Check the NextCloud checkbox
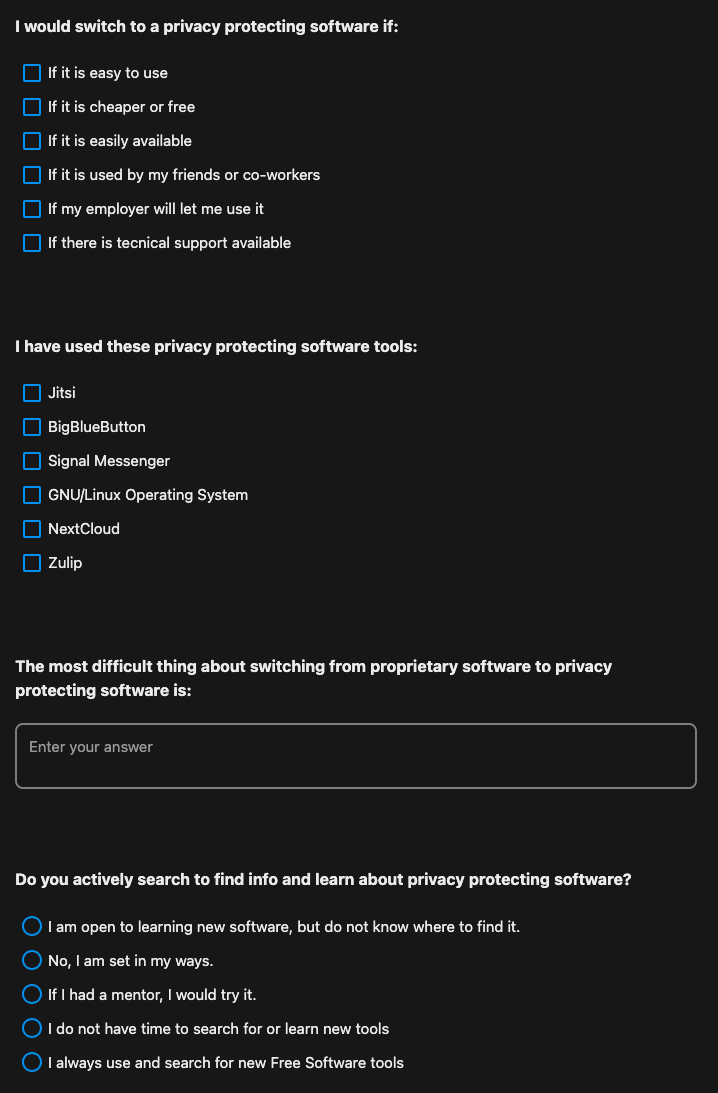 [32, 529]
